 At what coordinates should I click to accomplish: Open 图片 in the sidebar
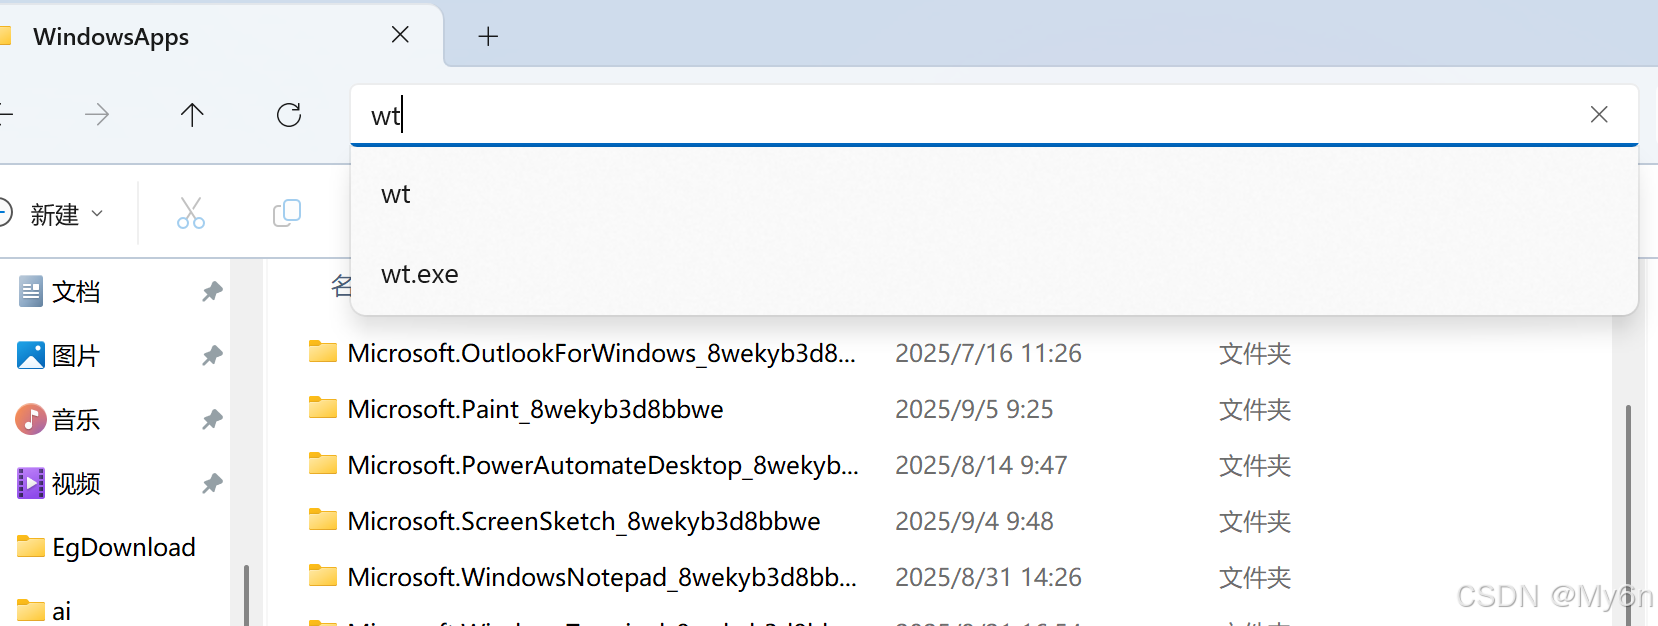(76, 356)
